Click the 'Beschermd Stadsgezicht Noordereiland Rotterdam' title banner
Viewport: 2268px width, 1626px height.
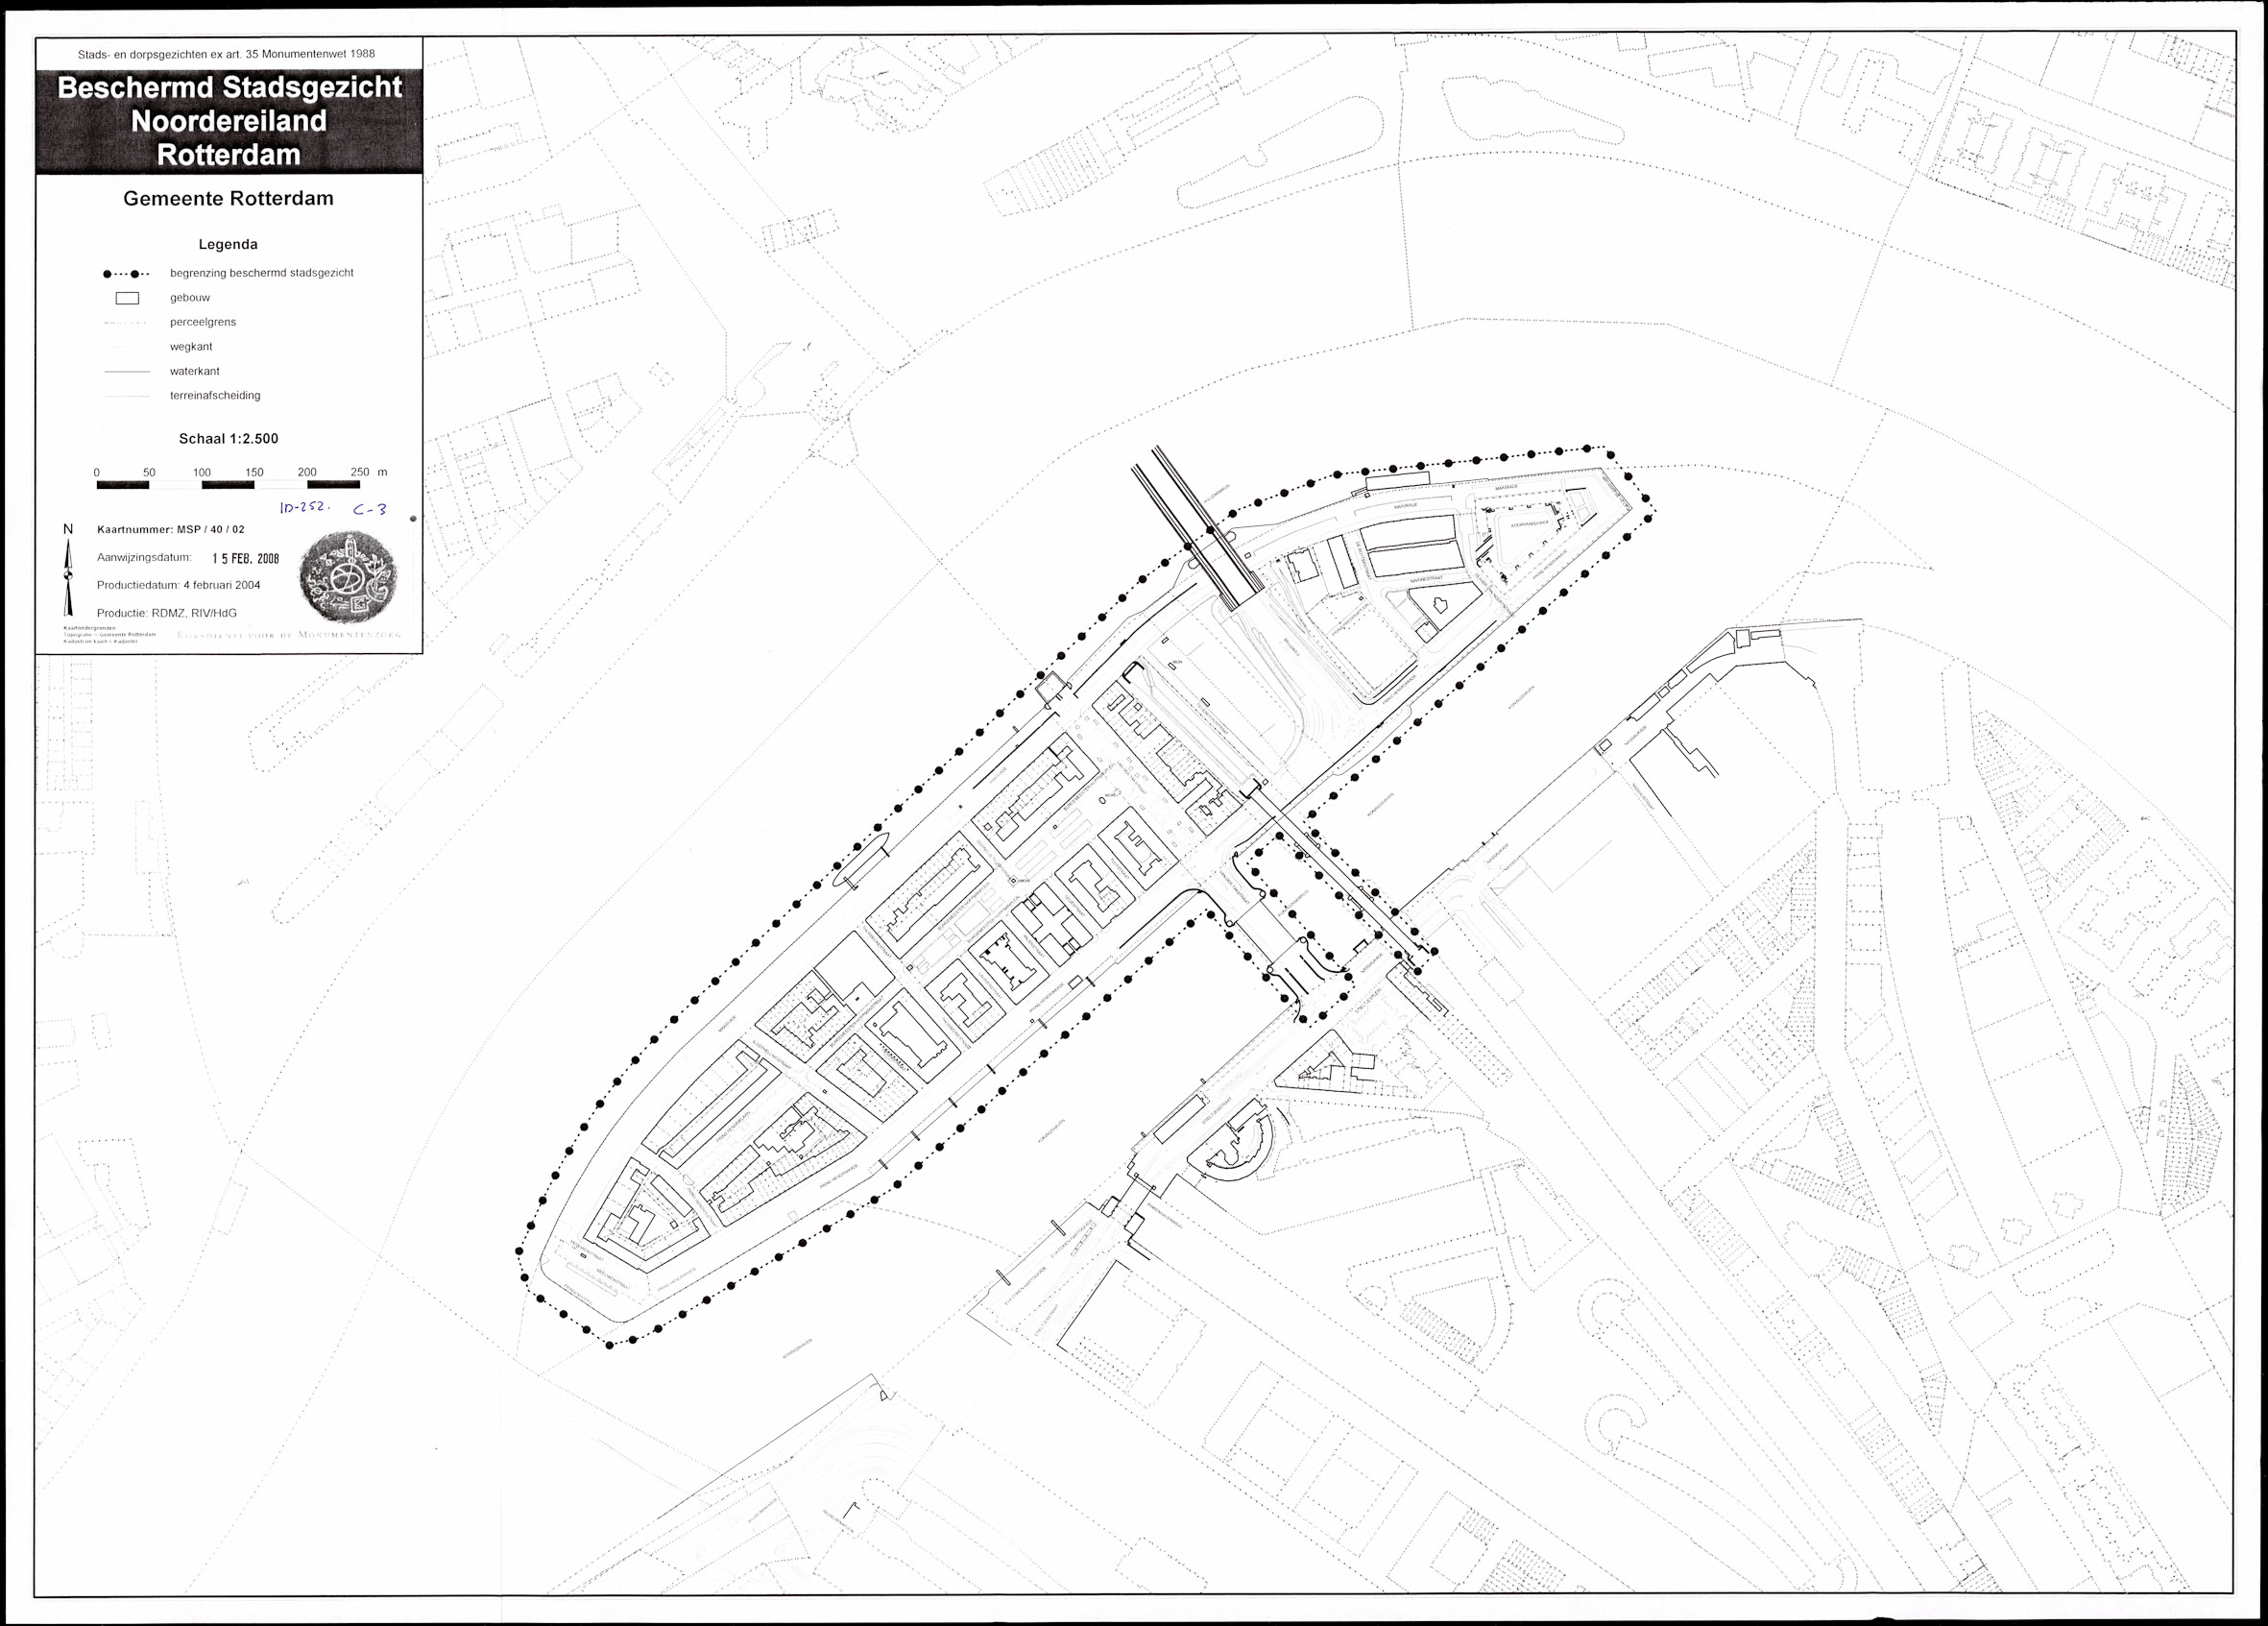229,121
